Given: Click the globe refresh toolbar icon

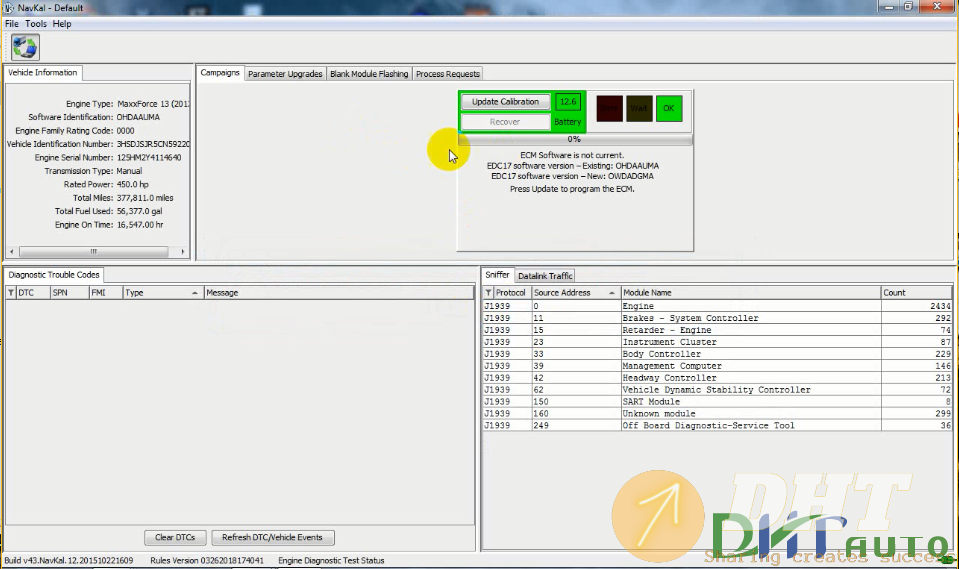Looking at the screenshot, I should point(25,47).
